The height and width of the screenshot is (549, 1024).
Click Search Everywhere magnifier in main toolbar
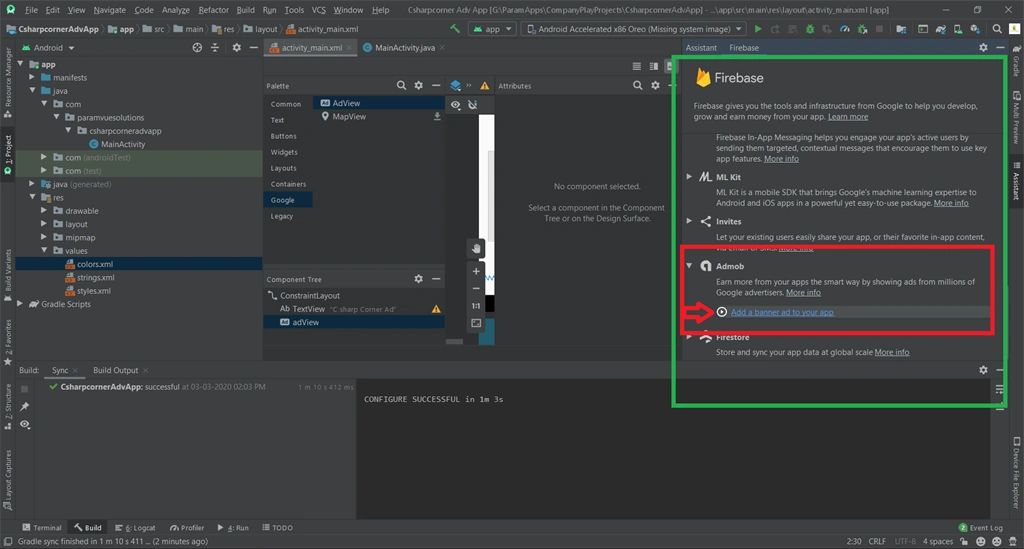pos(997,29)
